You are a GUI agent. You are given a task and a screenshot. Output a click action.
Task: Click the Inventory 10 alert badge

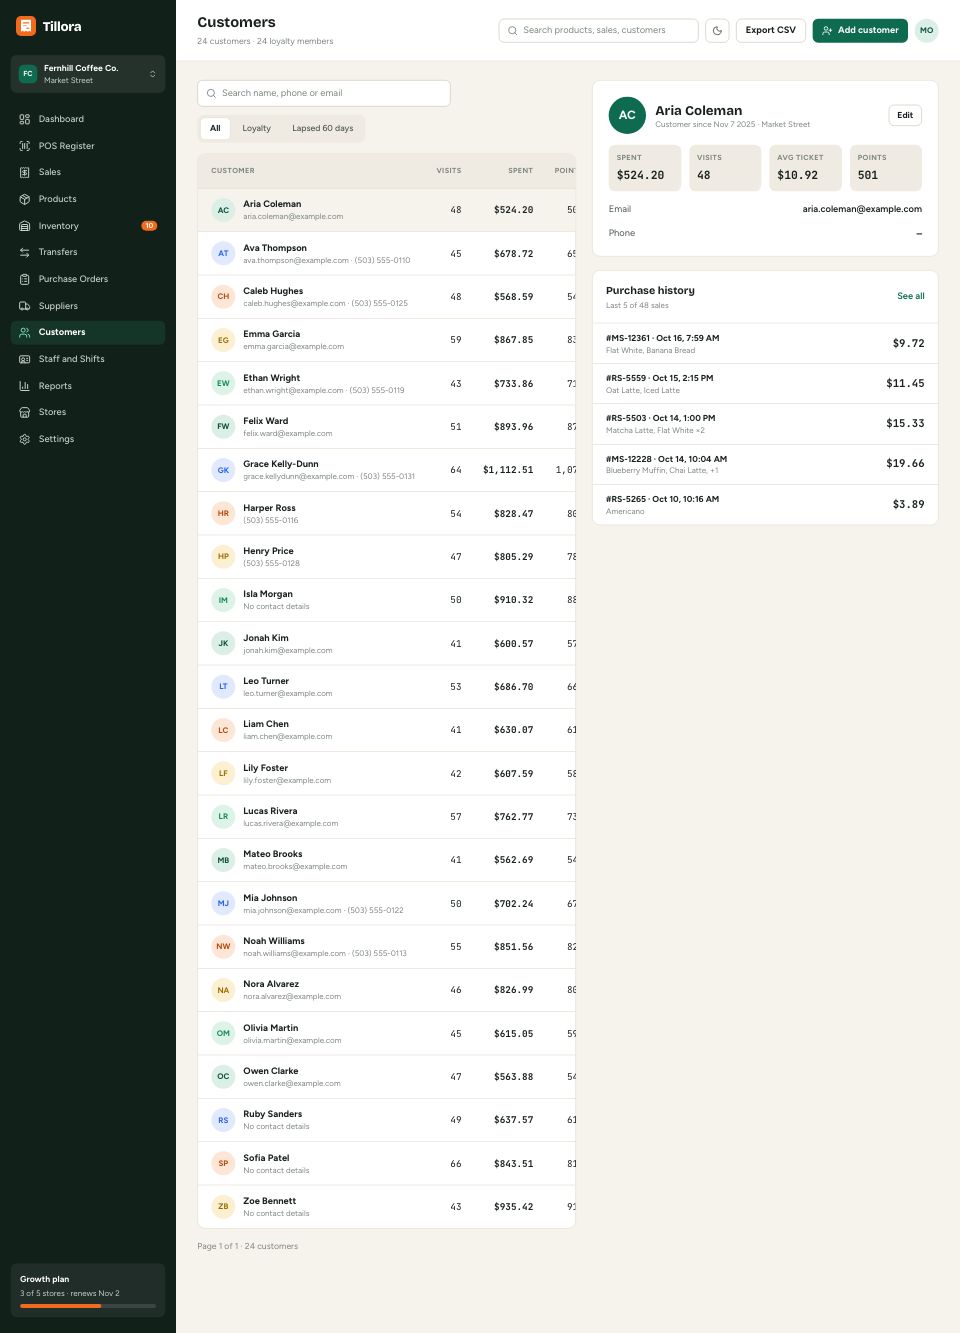pos(149,226)
